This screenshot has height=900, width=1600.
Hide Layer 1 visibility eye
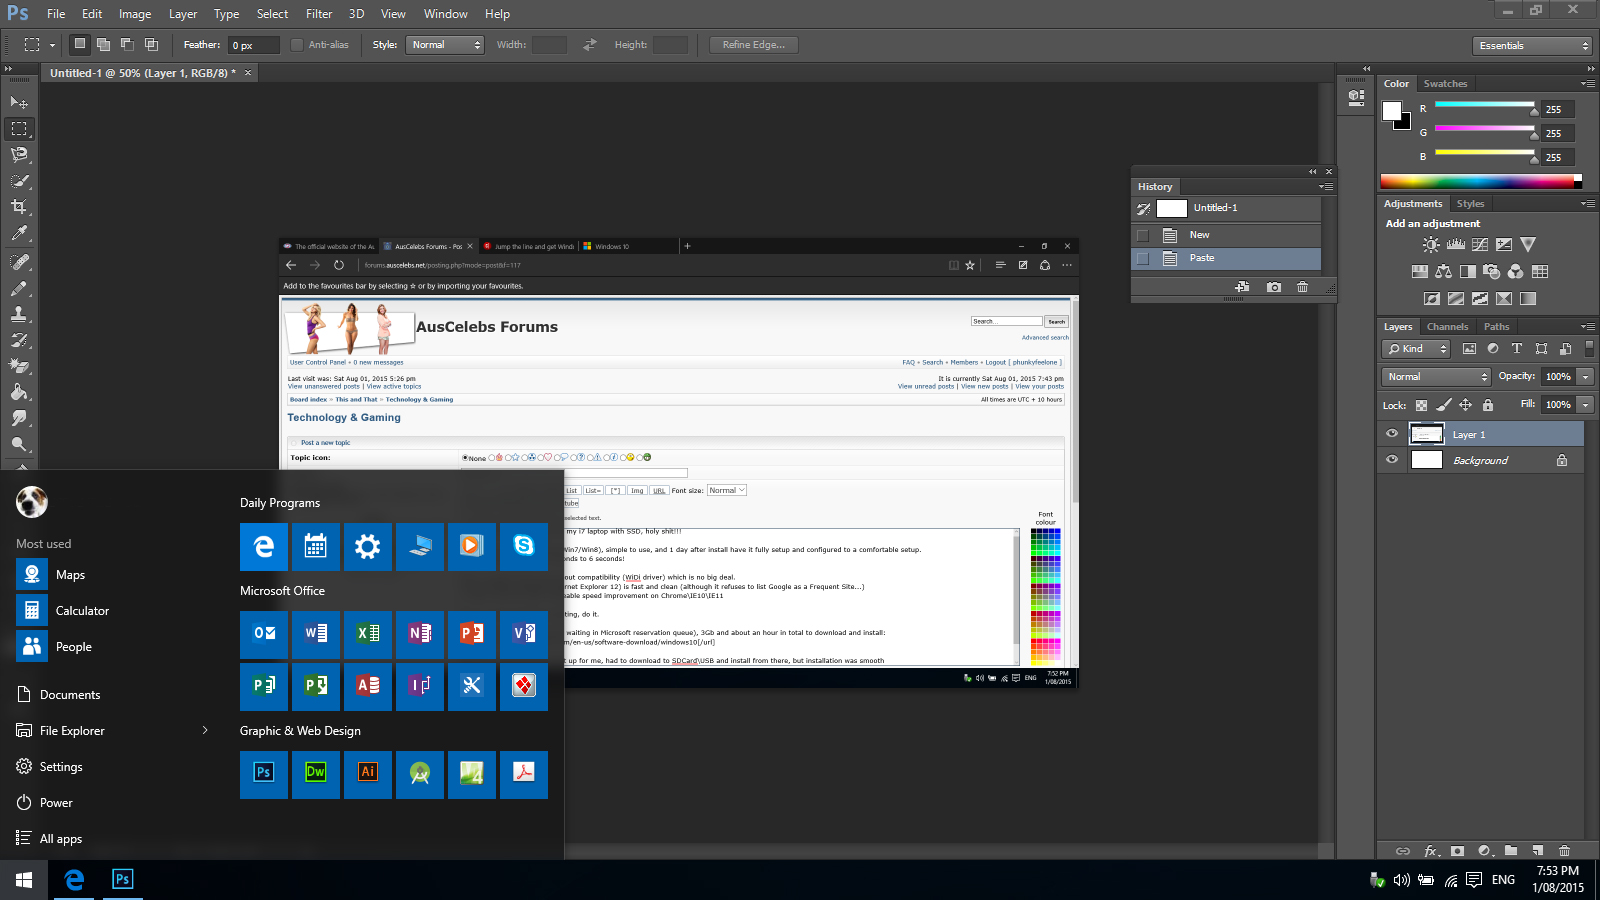[x=1392, y=434]
